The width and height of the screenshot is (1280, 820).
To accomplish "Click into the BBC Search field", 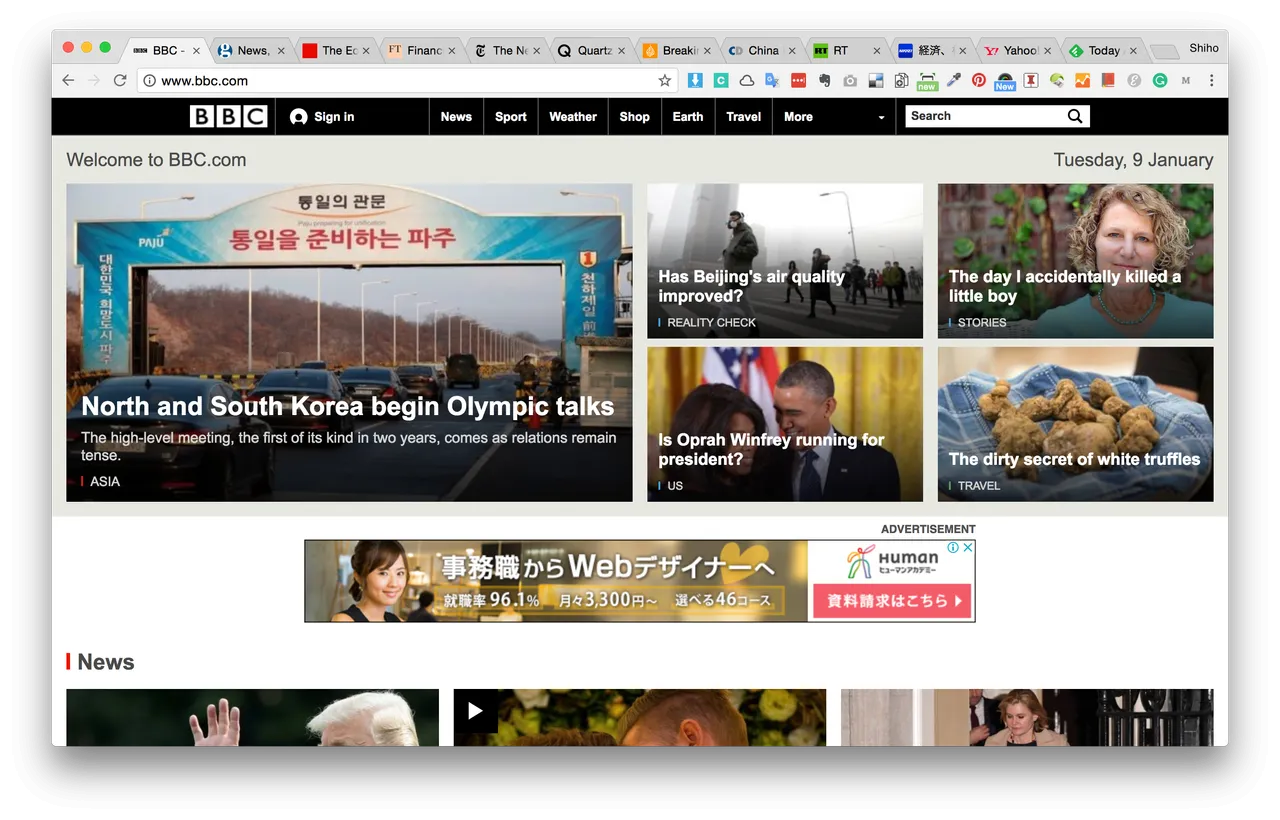I will pyautogui.click(x=985, y=116).
